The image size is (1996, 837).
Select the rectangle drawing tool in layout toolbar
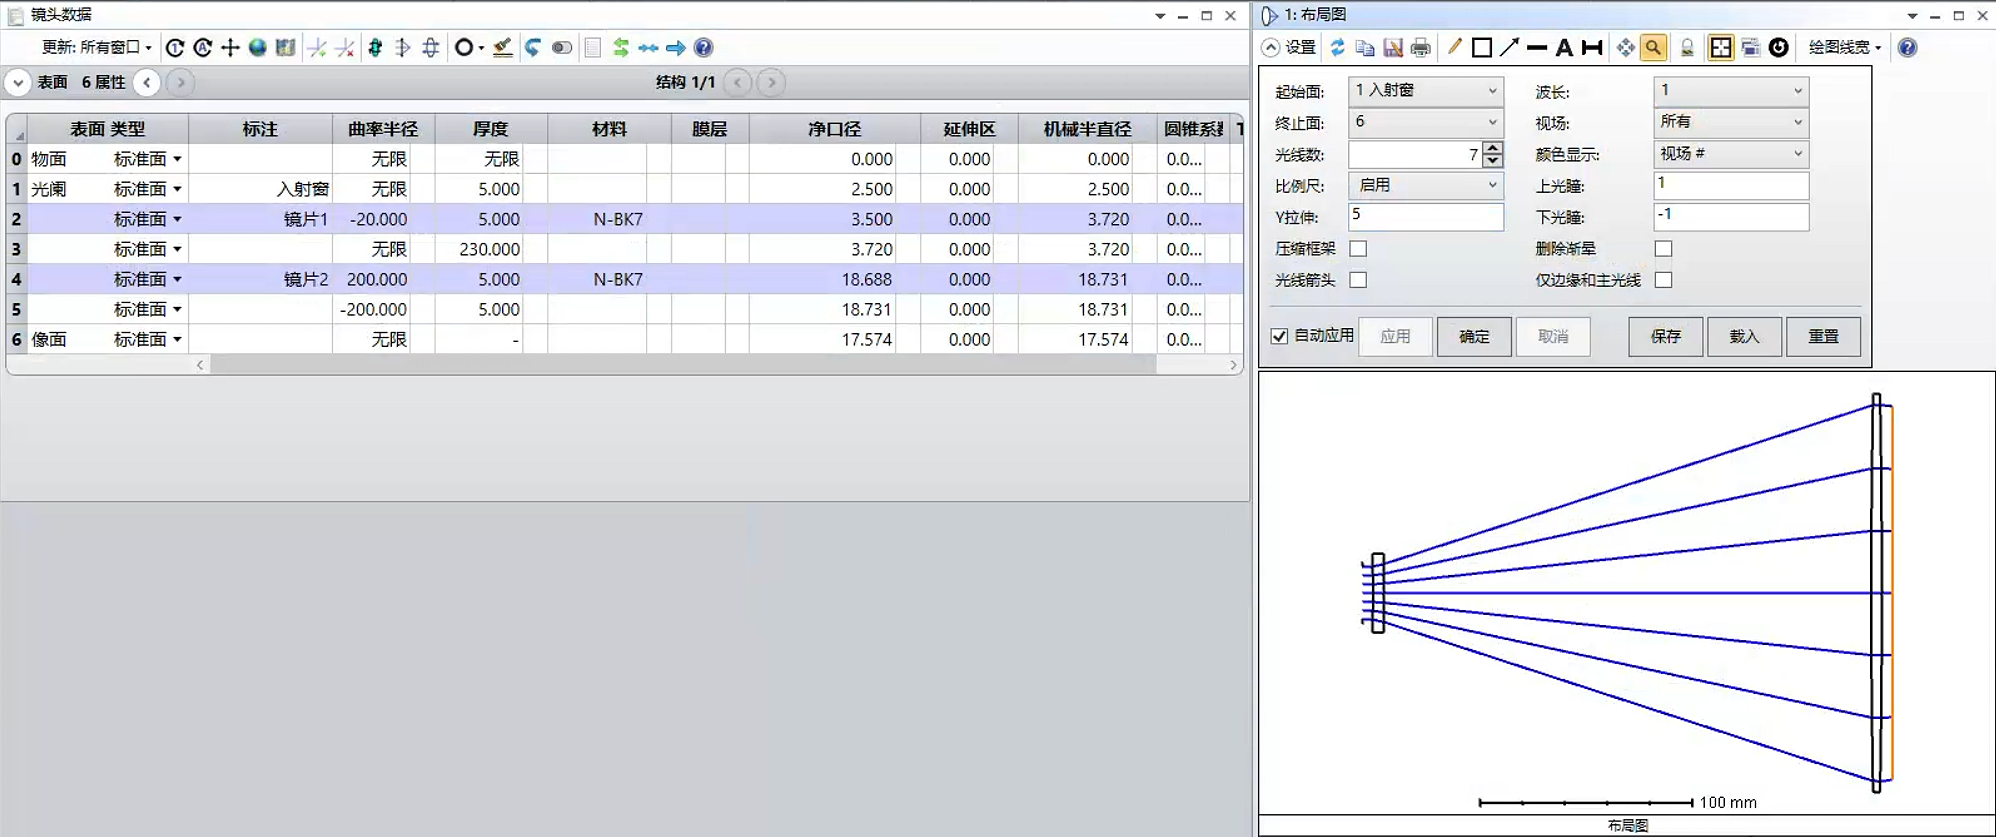(x=1482, y=47)
